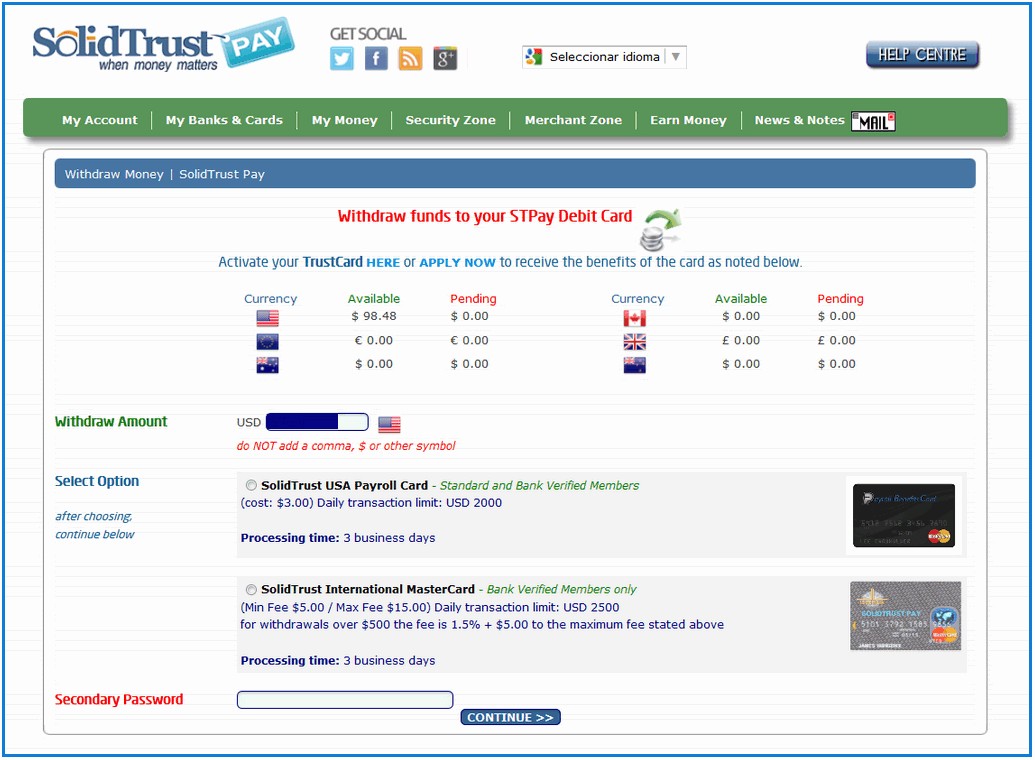Screen dimensions: 1035x760
Task: Open My Money menu
Action: tap(345, 120)
